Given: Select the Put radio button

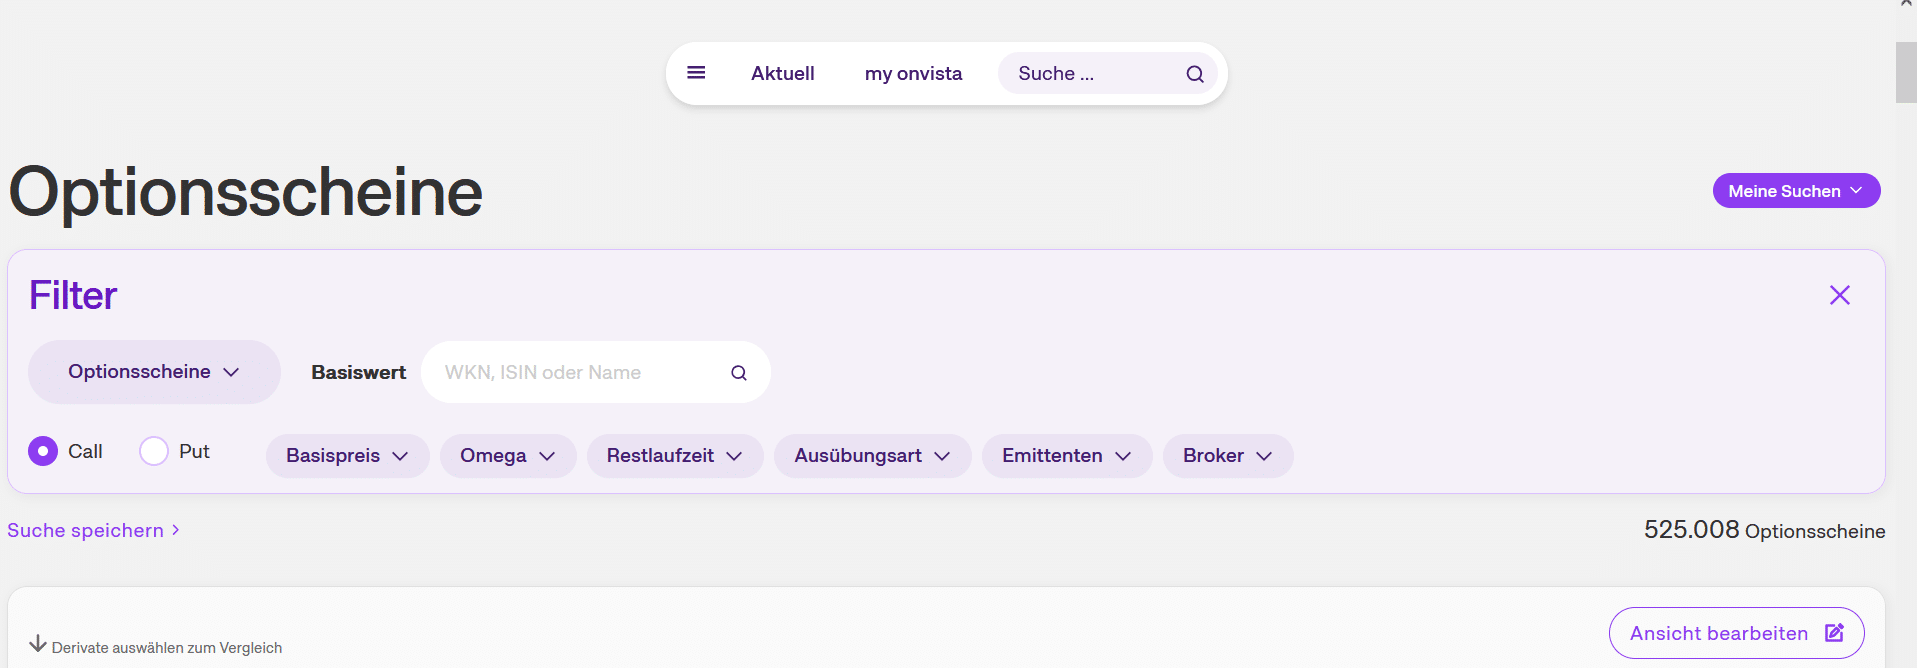Looking at the screenshot, I should [154, 452].
